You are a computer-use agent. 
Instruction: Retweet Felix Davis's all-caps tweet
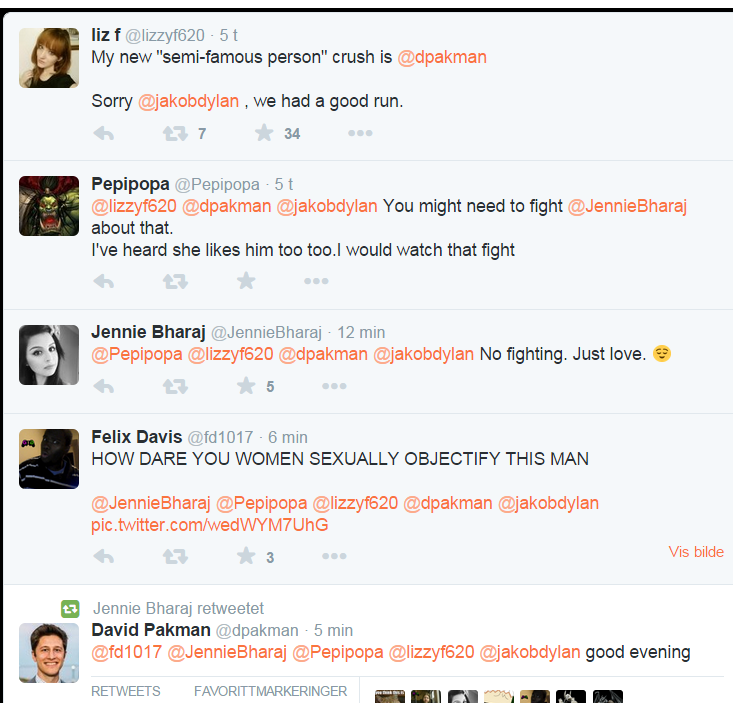pos(175,557)
